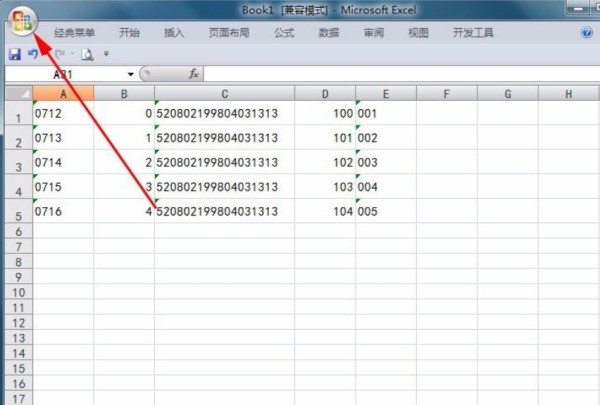
Task: Open the 视图 ribbon tab
Action: click(x=418, y=33)
